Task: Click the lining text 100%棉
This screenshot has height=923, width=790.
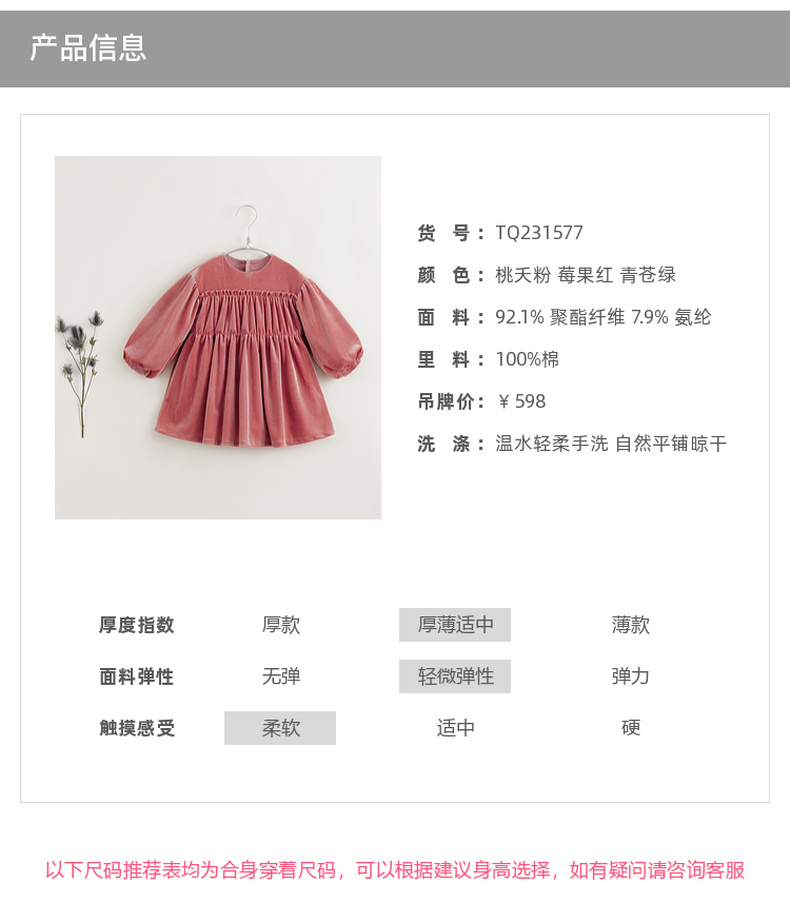Action: [x=527, y=359]
